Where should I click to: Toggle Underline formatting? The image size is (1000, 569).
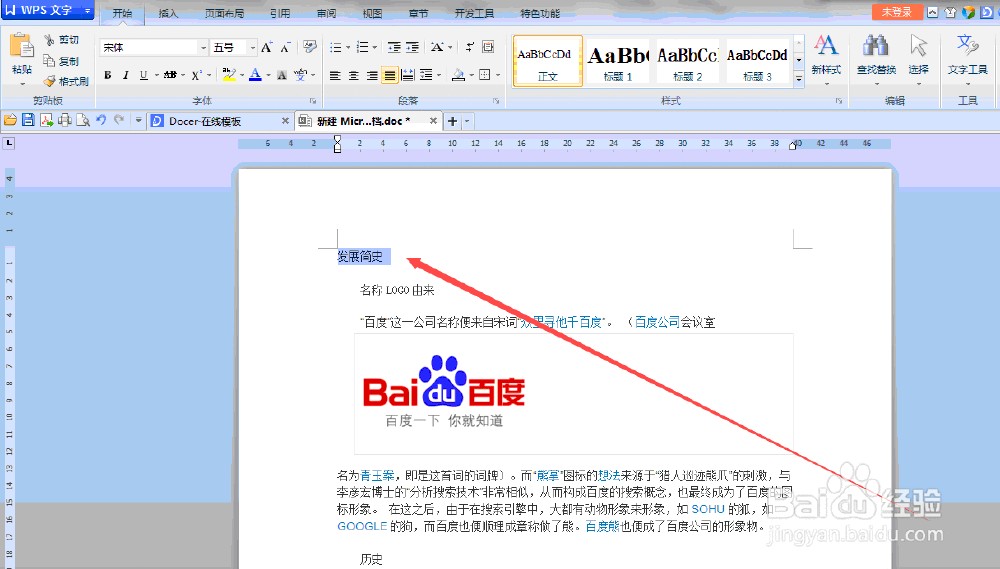[x=143, y=75]
